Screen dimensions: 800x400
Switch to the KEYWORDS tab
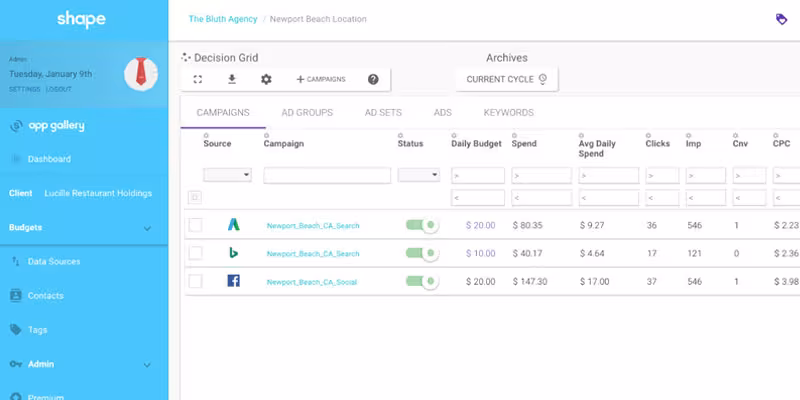click(509, 113)
